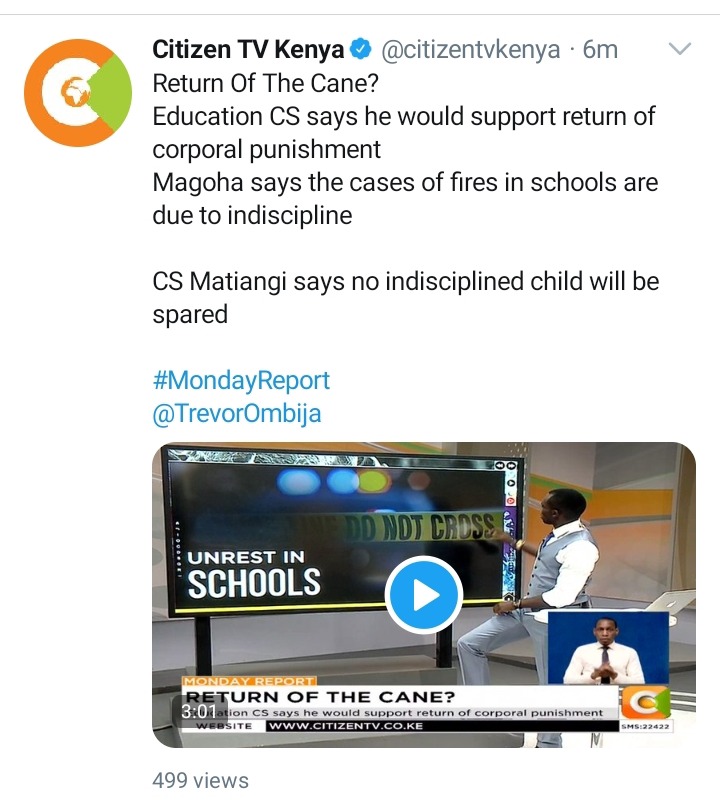Open the Citizen TV Kenya profile picture
This screenshot has width=720, height=803.
click(x=78, y=93)
